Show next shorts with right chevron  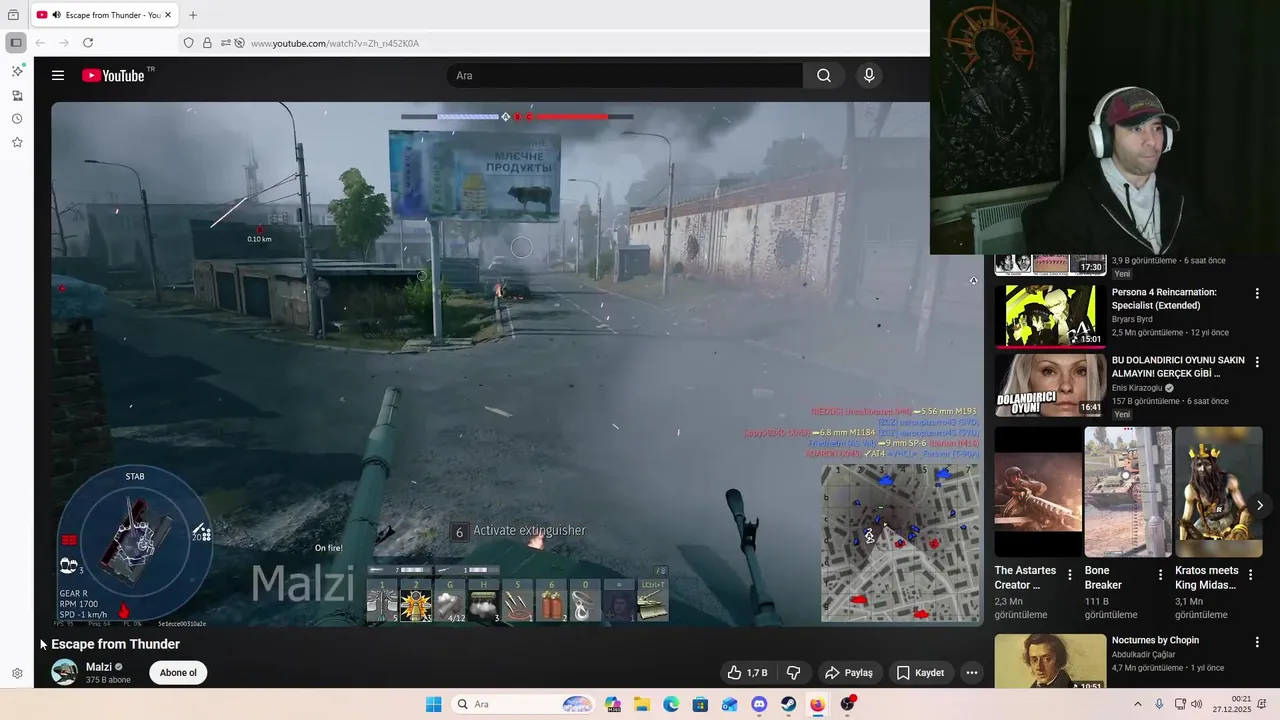click(1259, 505)
